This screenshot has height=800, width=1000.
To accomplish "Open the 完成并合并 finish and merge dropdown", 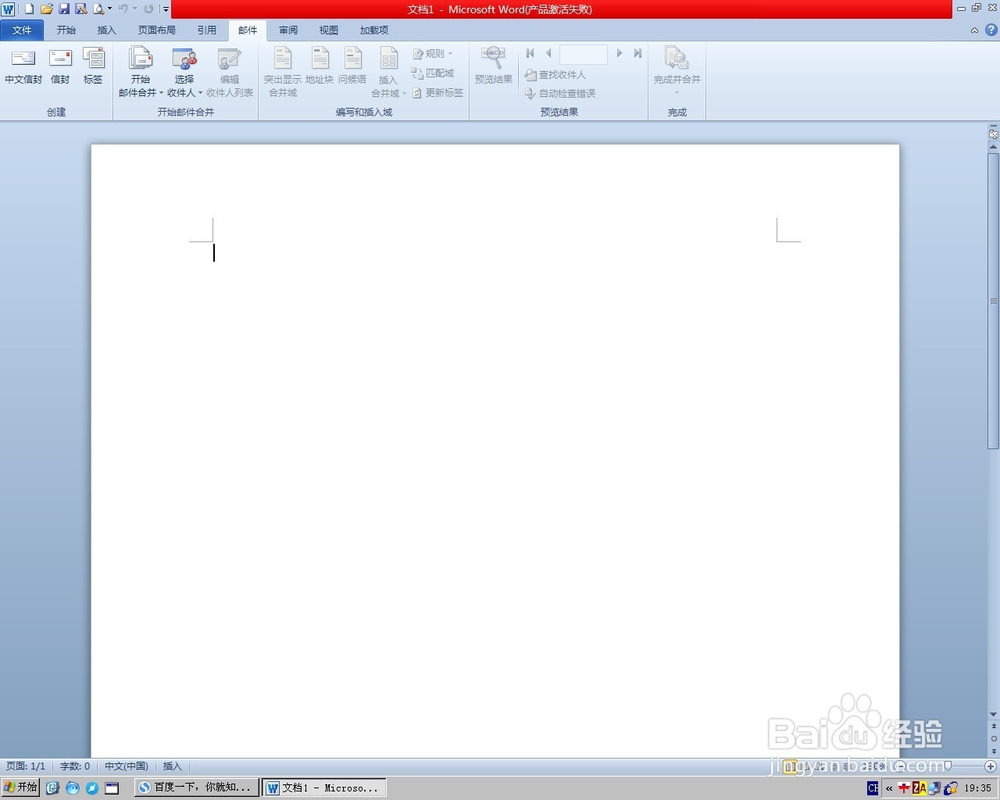I will pos(677,71).
